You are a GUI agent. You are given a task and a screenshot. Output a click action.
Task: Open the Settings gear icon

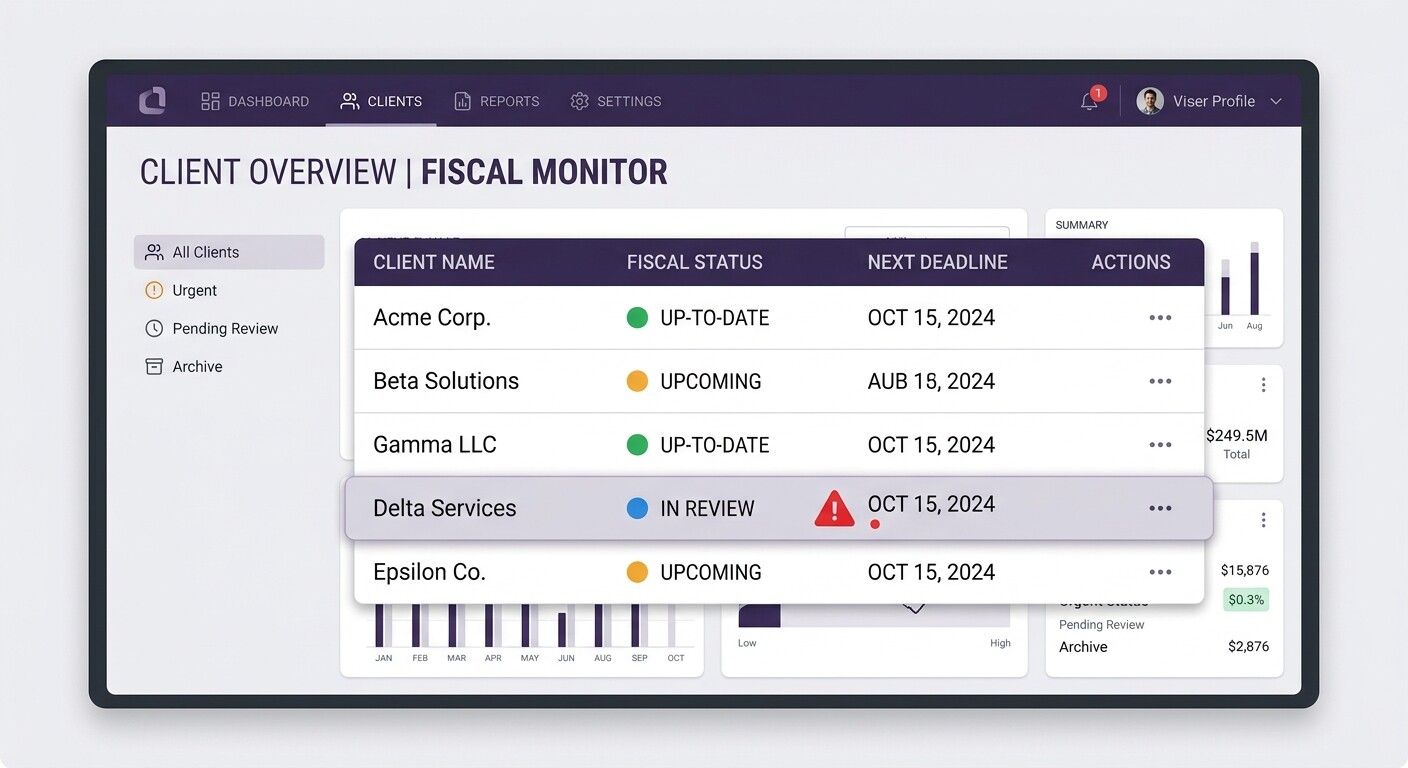tap(579, 101)
